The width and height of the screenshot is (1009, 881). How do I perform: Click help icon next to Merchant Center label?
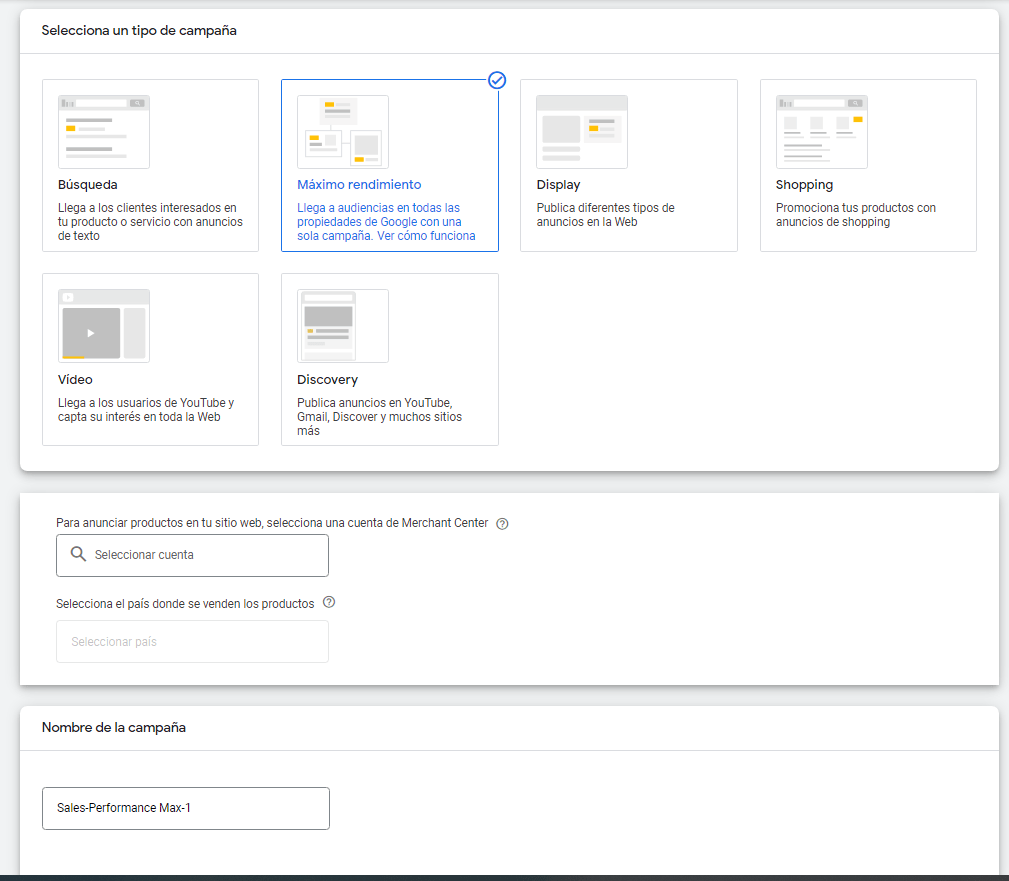(x=502, y=524)
